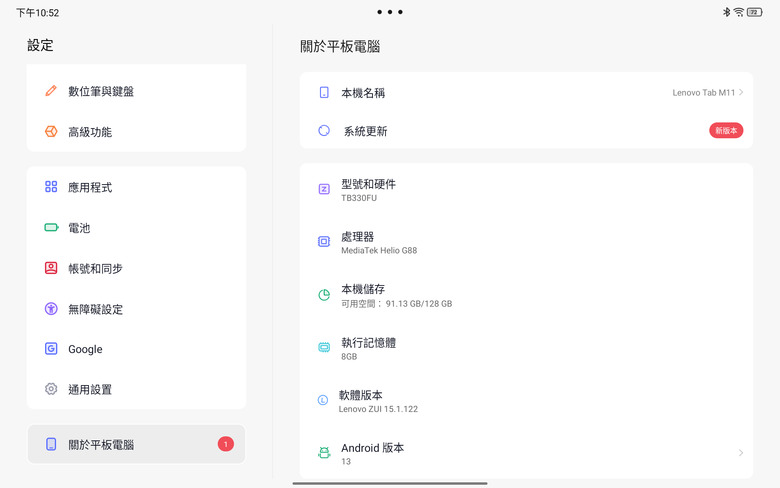Image resolution: width=780 pixels, height=488 pixels.
Task: Tap the 型號和硬件 heading
Action: (x=369, y=185)
